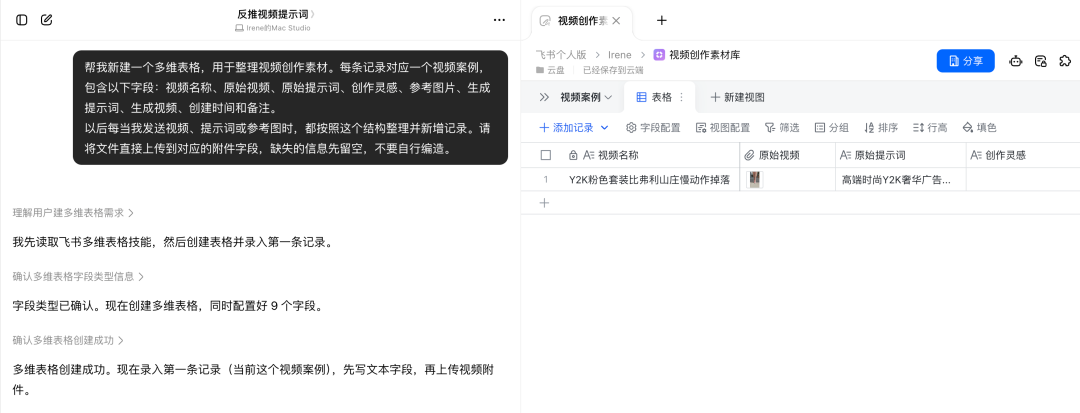Open dropdown arrow next to 添加记录
The height and width of the screenshot is (413, 1080).
click(605, 127)
